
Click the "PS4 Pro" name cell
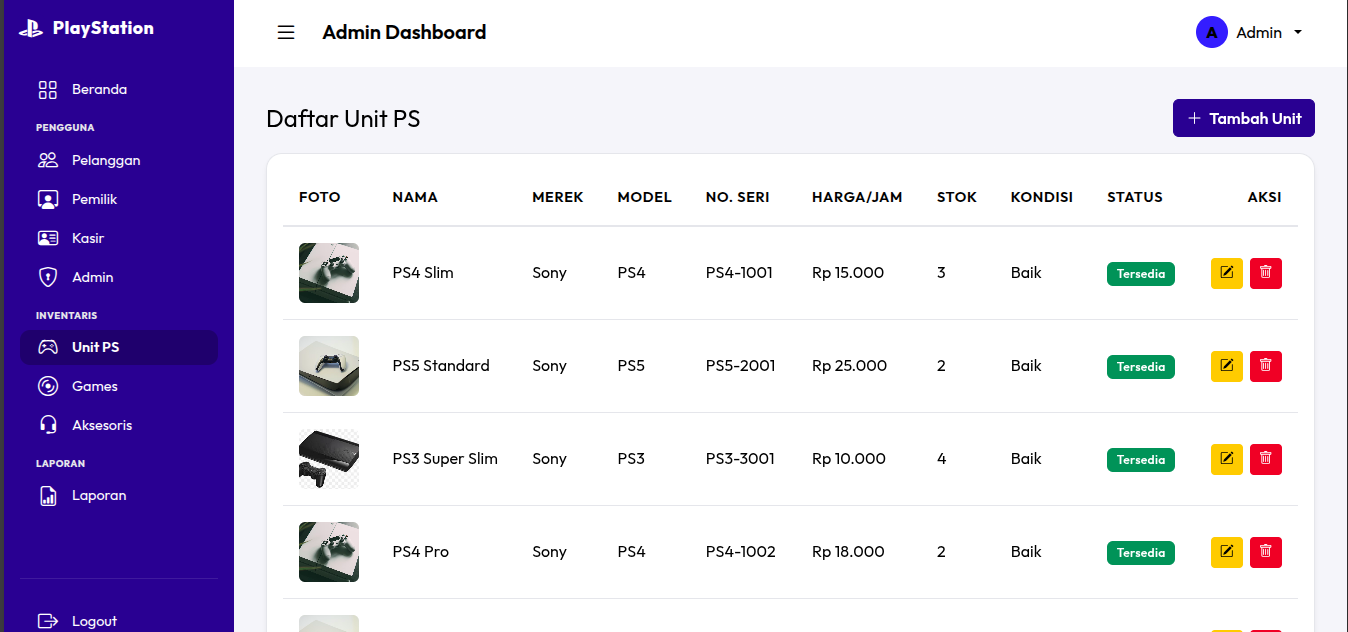click(421, 552)
